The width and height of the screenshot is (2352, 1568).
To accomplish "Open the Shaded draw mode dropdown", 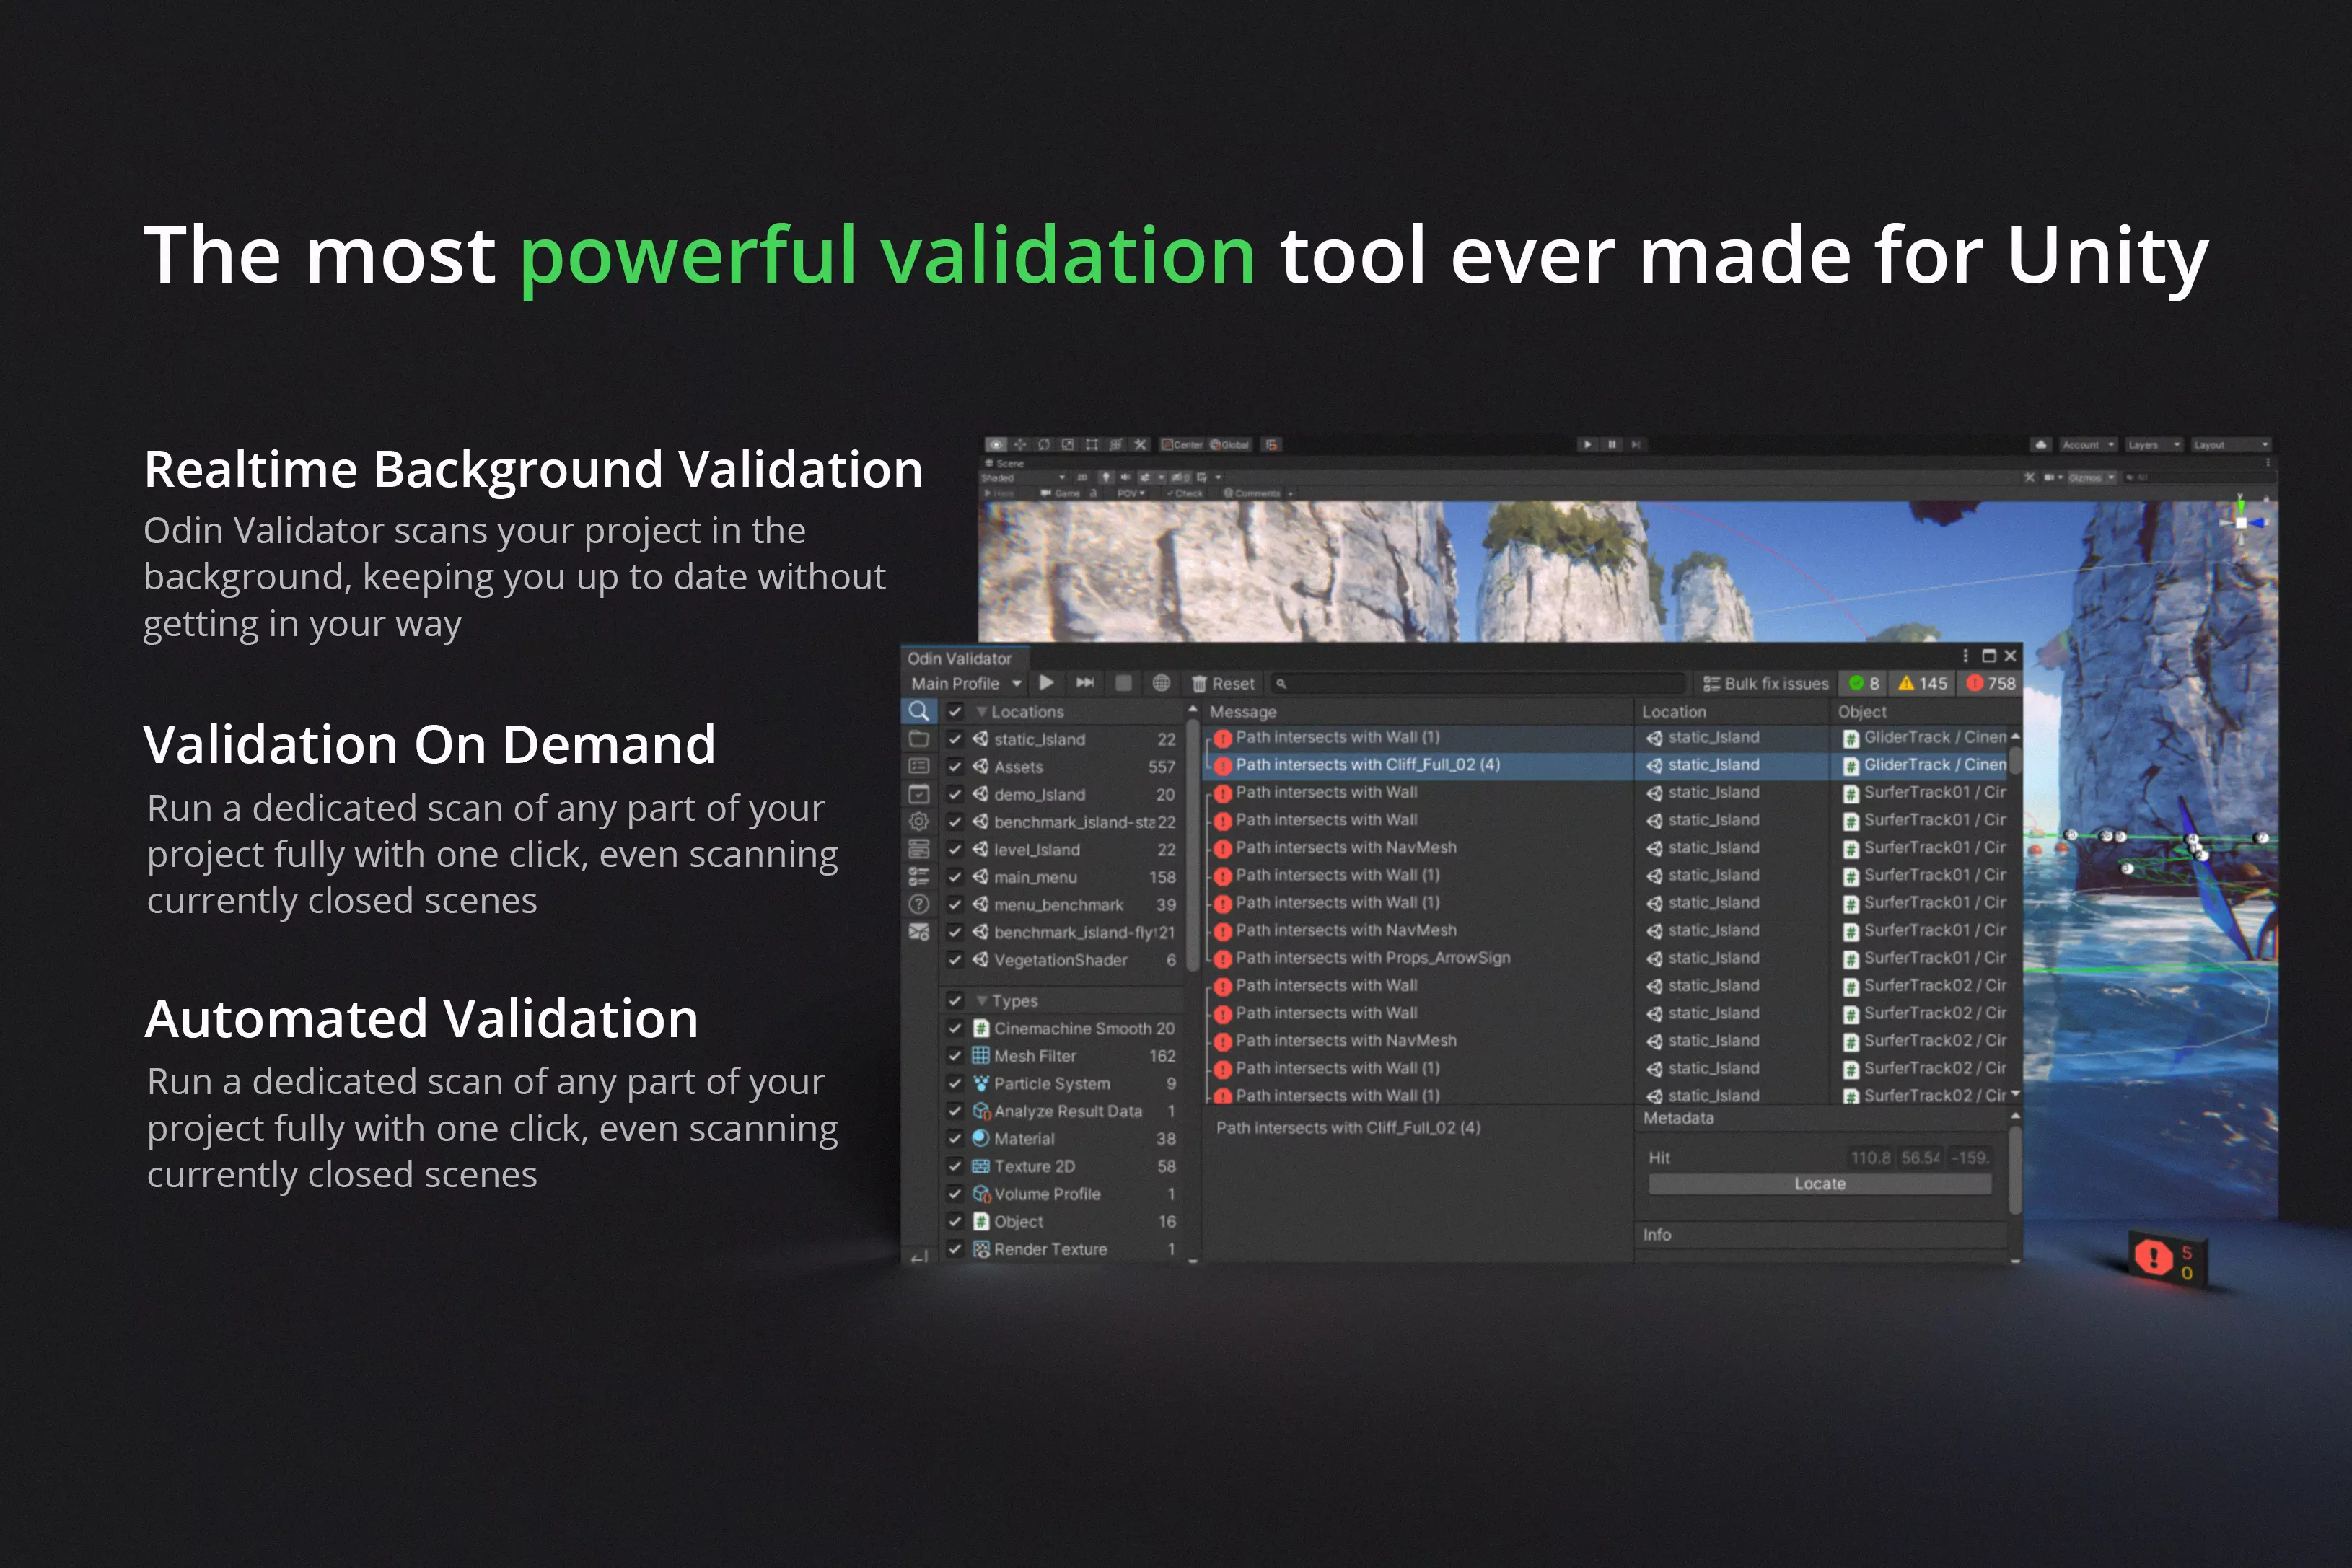I will [x=1024, y=478].
